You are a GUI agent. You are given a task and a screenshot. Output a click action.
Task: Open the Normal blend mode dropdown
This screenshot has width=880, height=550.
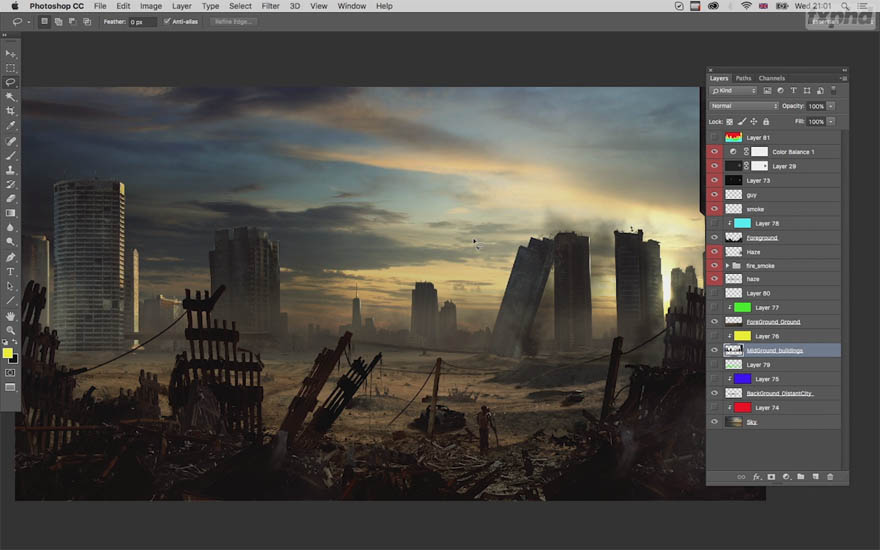(744, 106)
